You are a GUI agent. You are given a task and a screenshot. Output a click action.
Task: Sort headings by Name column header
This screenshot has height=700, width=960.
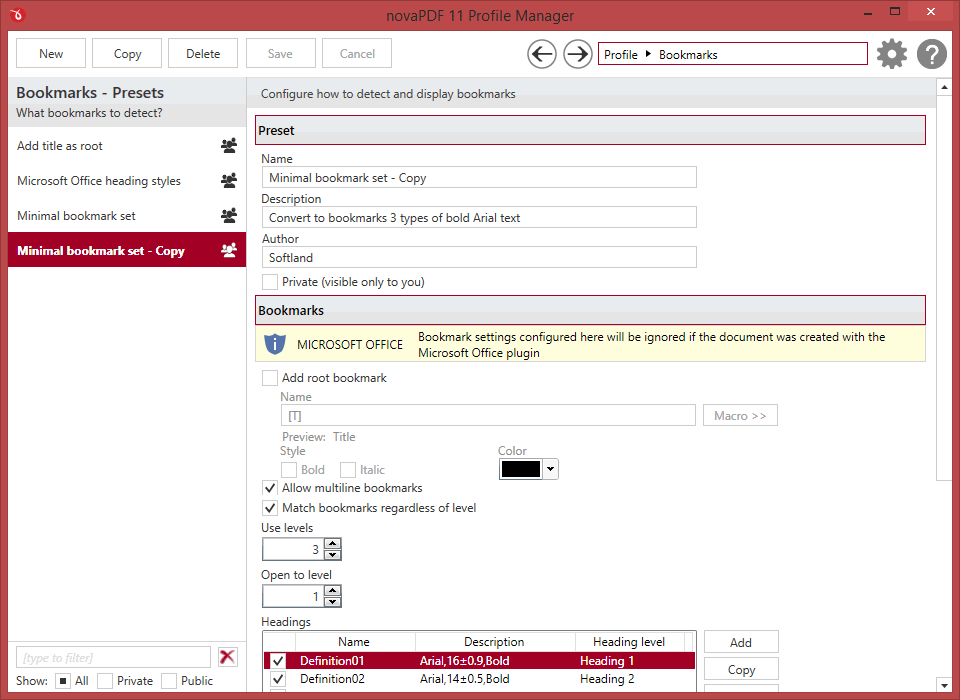(x=354, y=642)
